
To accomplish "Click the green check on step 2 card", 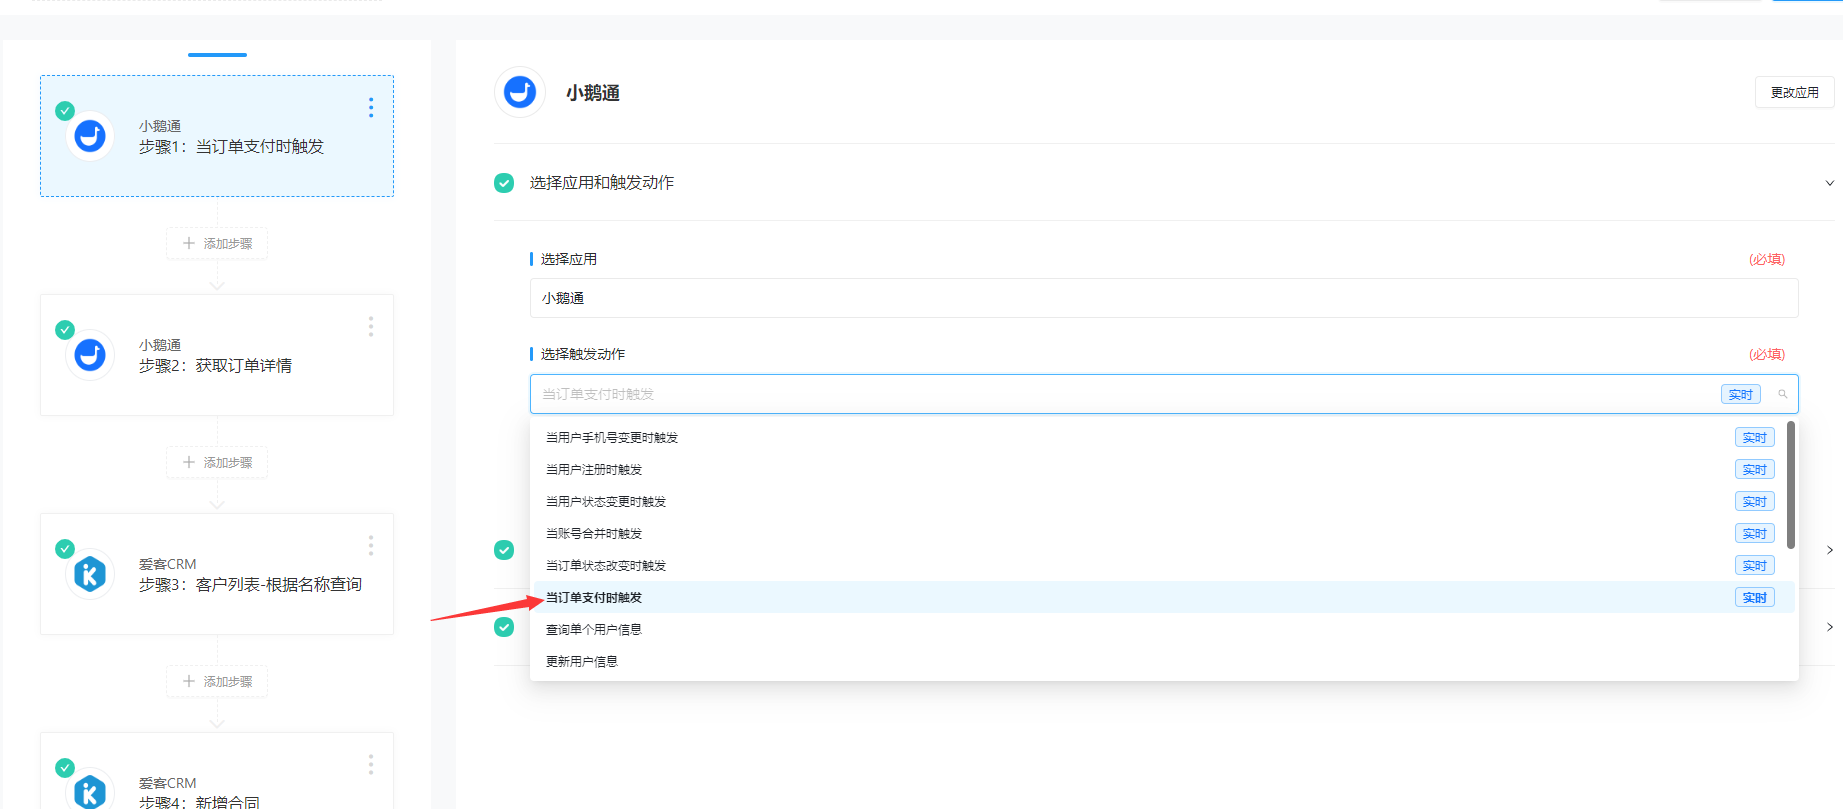I will (x=65, y=330).
